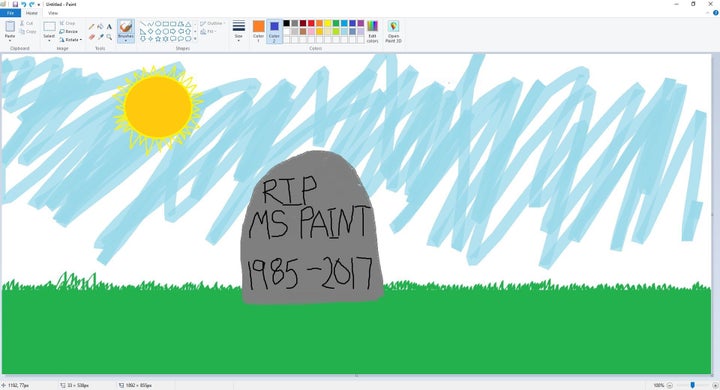The image size is (720, 390).
Task: Choose the Pentagon shape
Action: pyautogui.click(x=158, y=31)
